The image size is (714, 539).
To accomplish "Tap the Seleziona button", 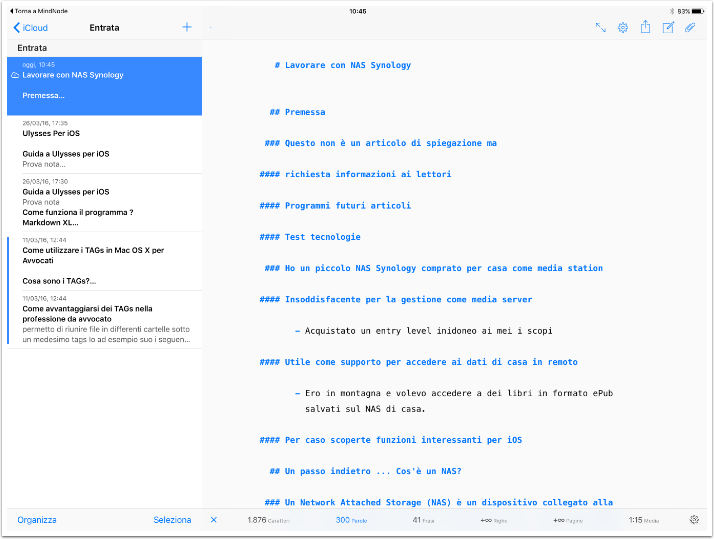I will click(172, 520).
